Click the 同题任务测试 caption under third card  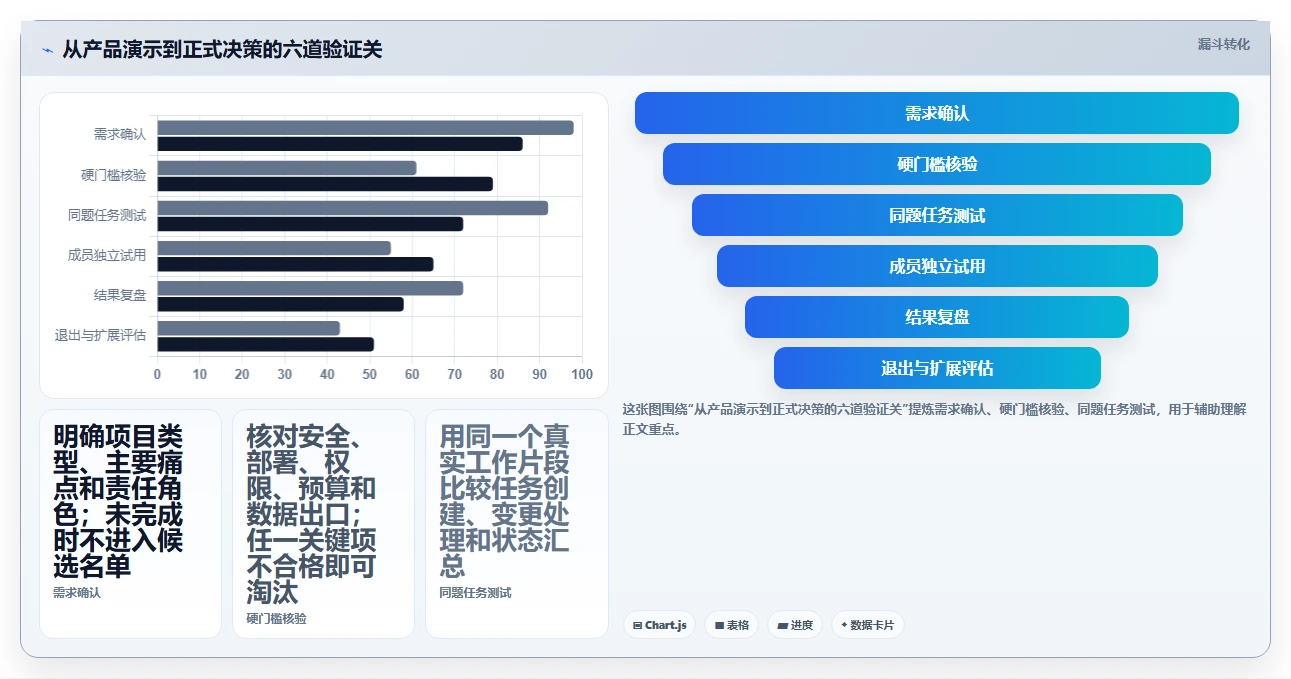475,593
